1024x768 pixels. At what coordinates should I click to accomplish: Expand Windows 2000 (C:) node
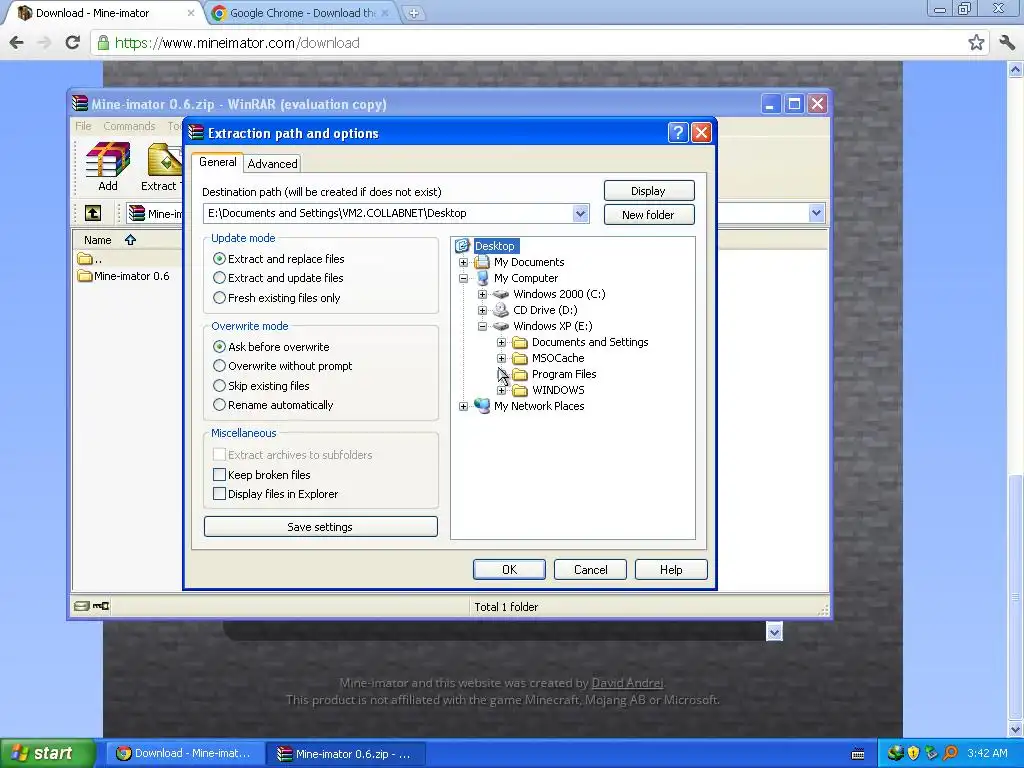(x=482, y=294)
